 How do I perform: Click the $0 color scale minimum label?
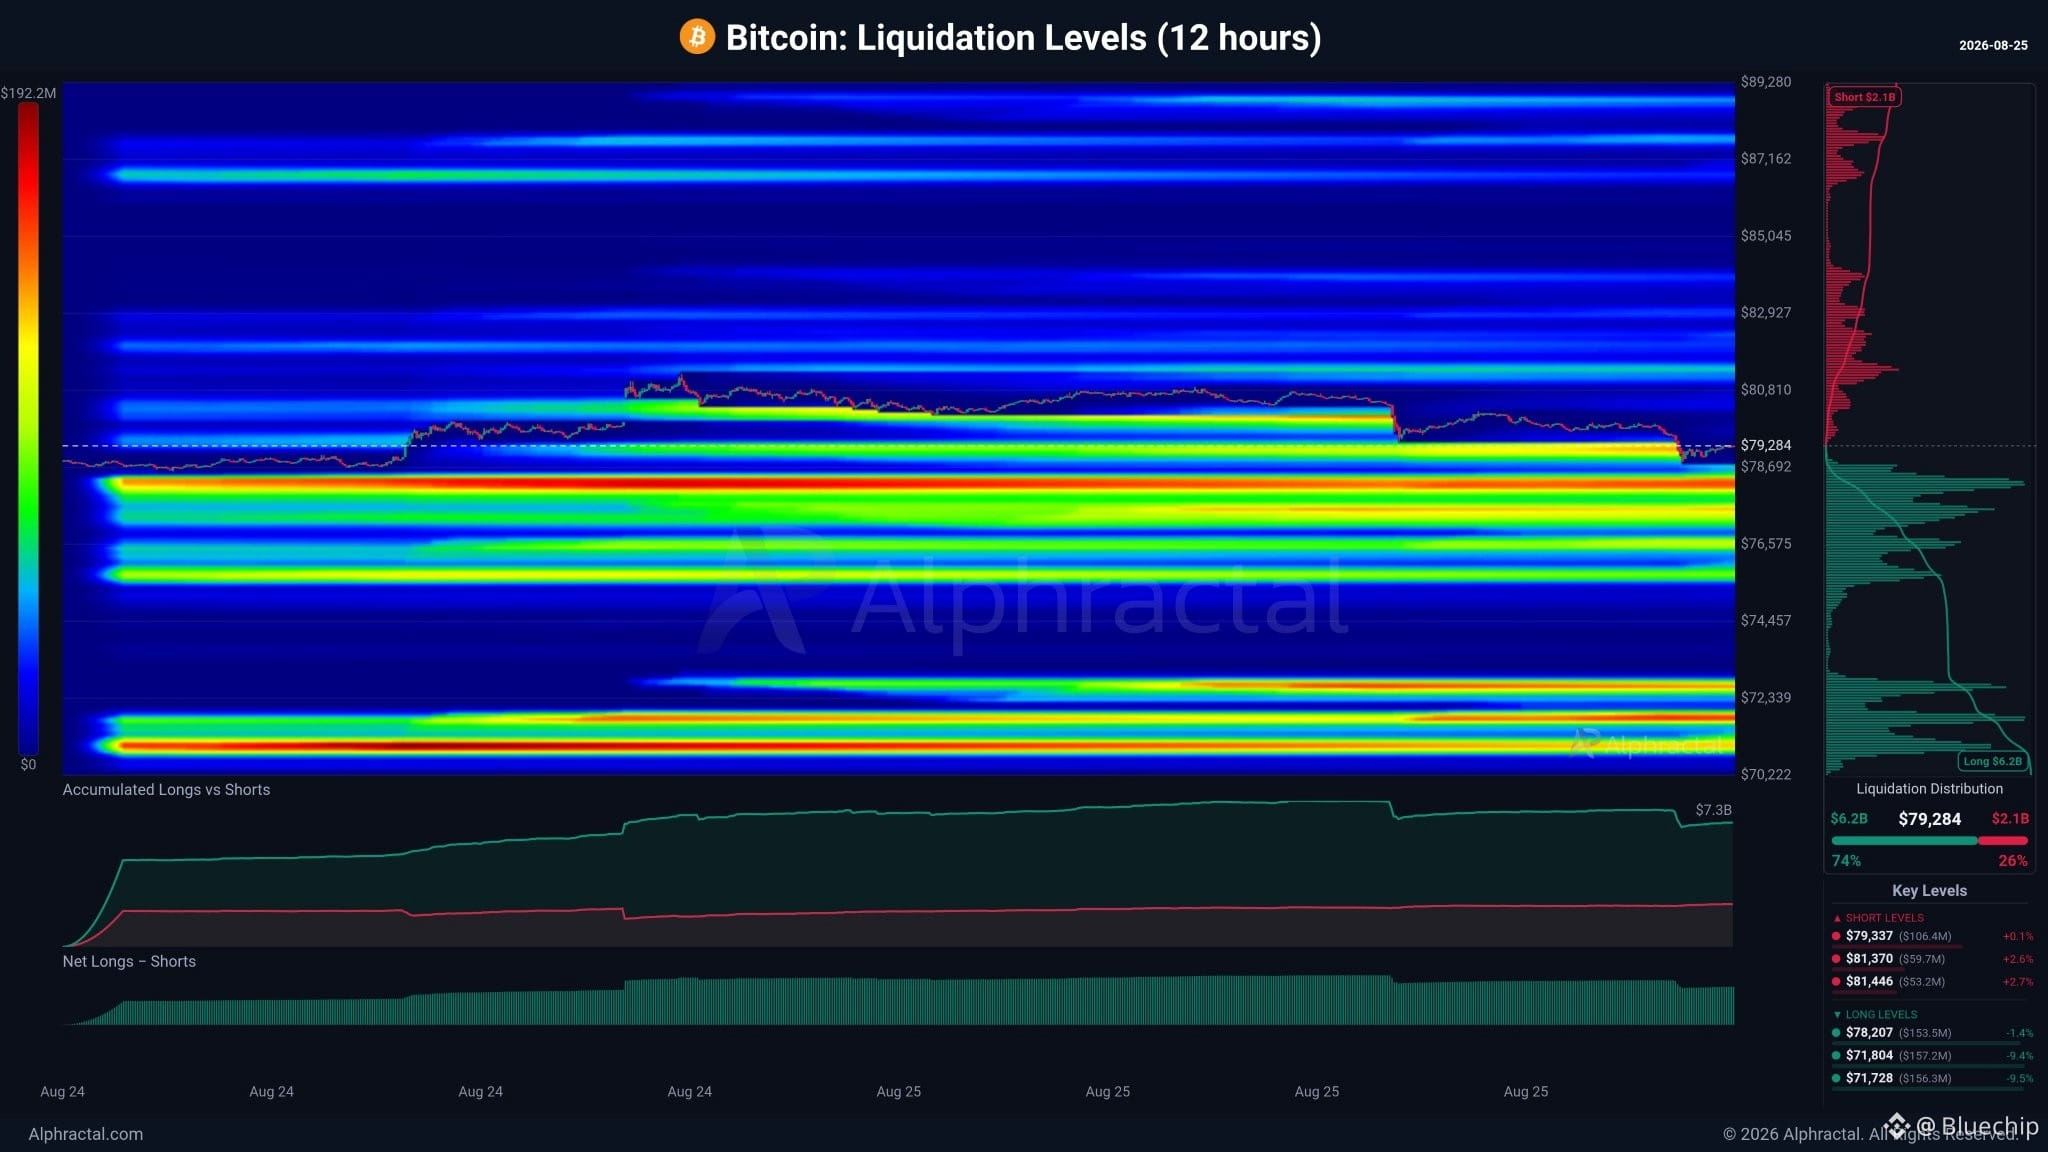click(x=28, y=764)
